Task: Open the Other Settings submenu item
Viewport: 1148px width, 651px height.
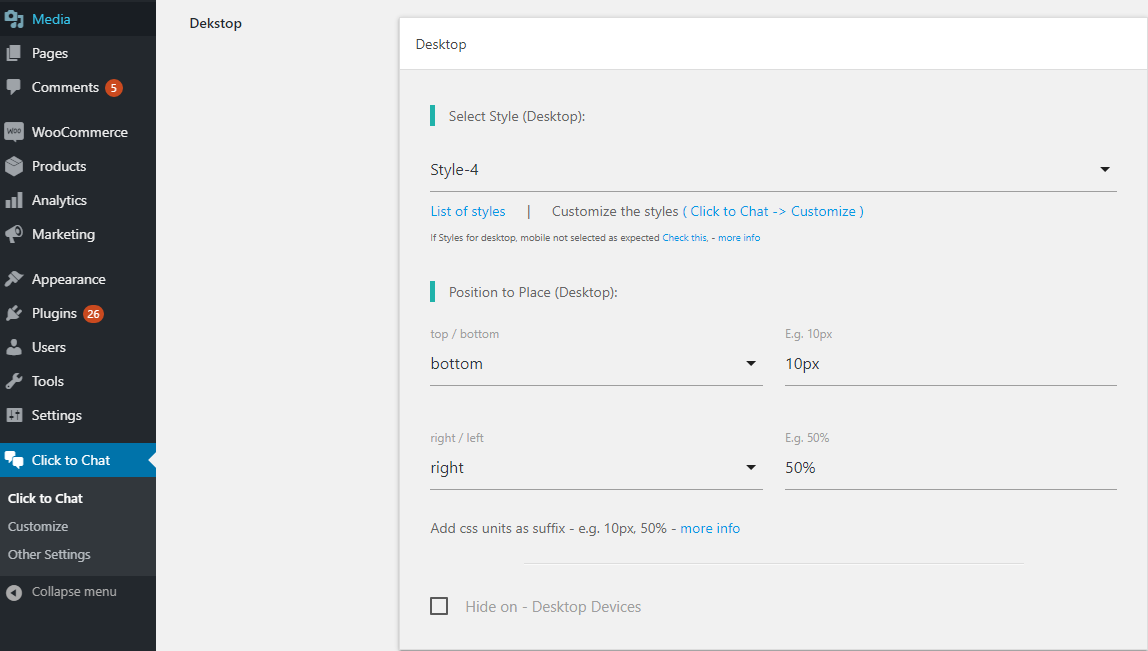Action: click(x=49, y=554)
